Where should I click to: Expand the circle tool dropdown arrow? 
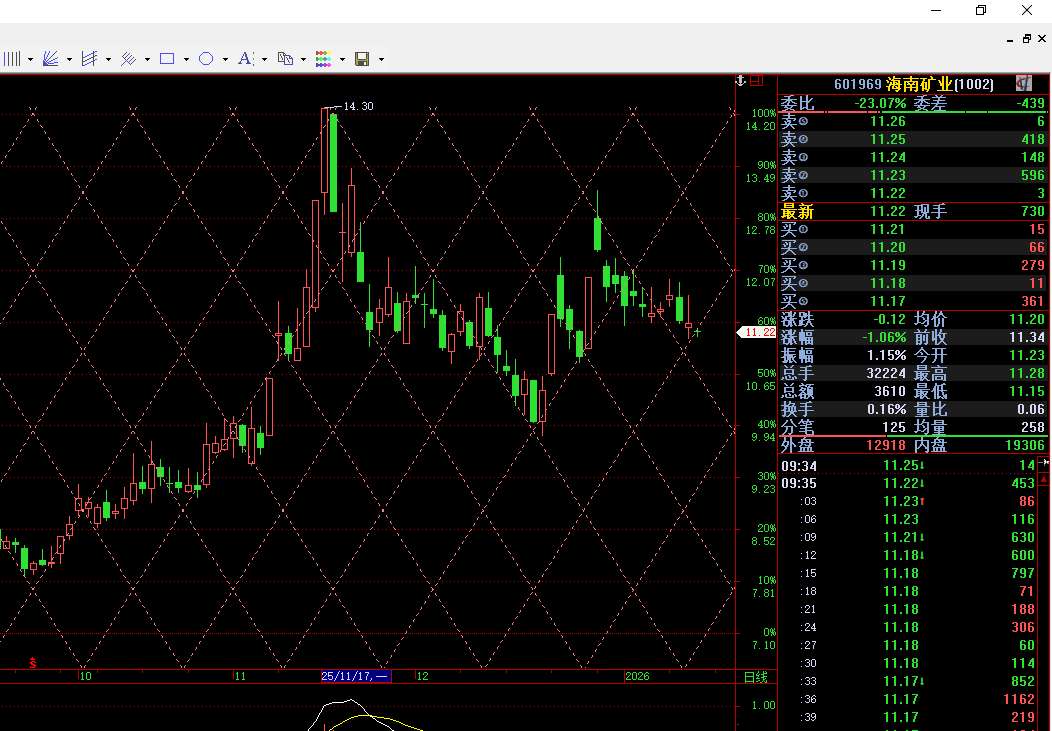225,60
